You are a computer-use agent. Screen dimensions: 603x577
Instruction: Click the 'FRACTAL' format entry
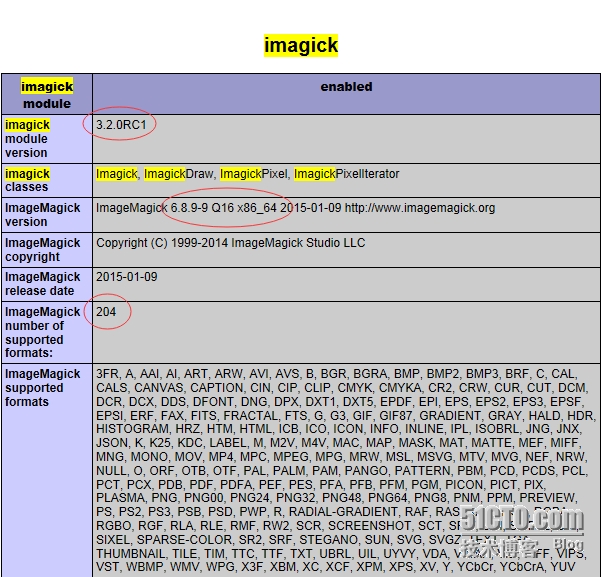(250, 416)
